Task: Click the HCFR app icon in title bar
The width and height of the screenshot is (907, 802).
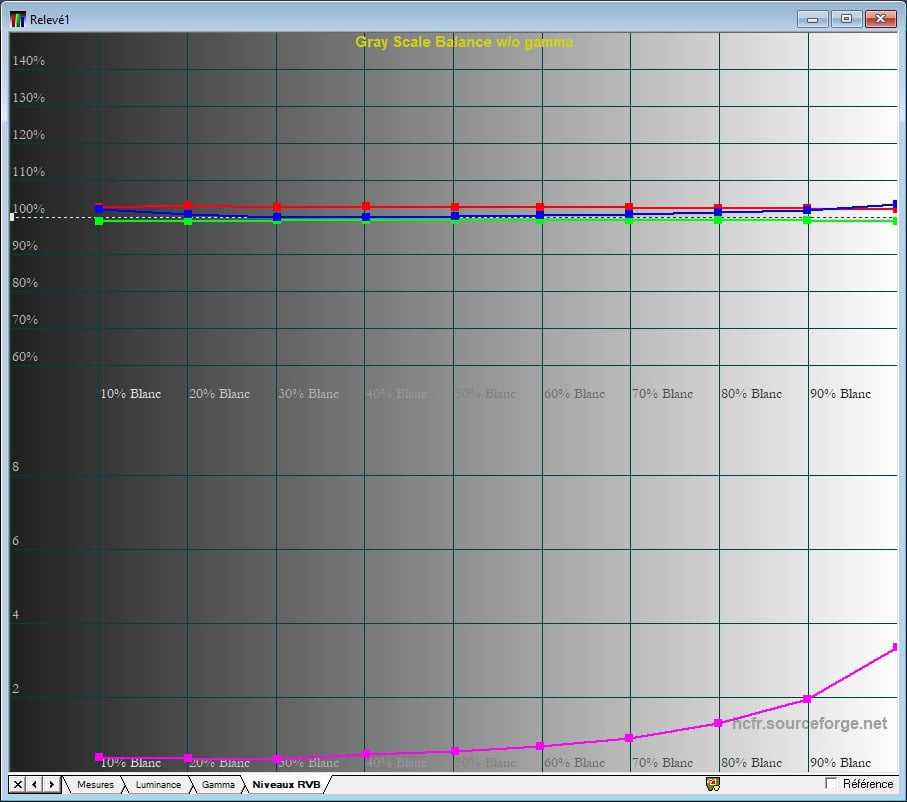Action: [x=17, y=19]
